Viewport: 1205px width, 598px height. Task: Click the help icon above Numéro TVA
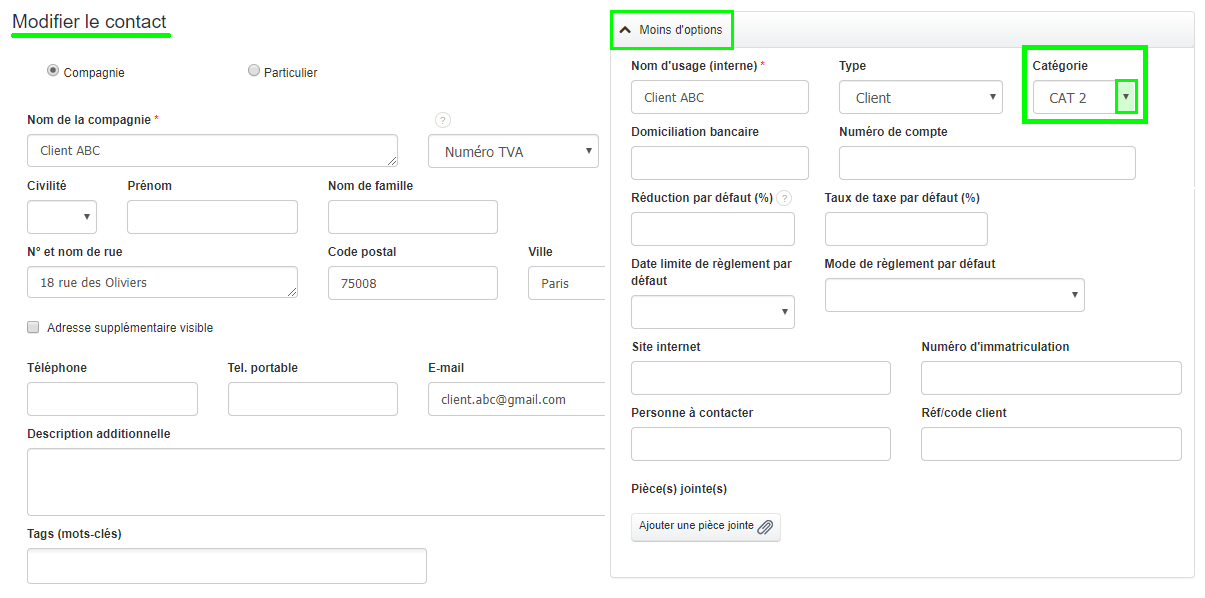click(443, 120)
